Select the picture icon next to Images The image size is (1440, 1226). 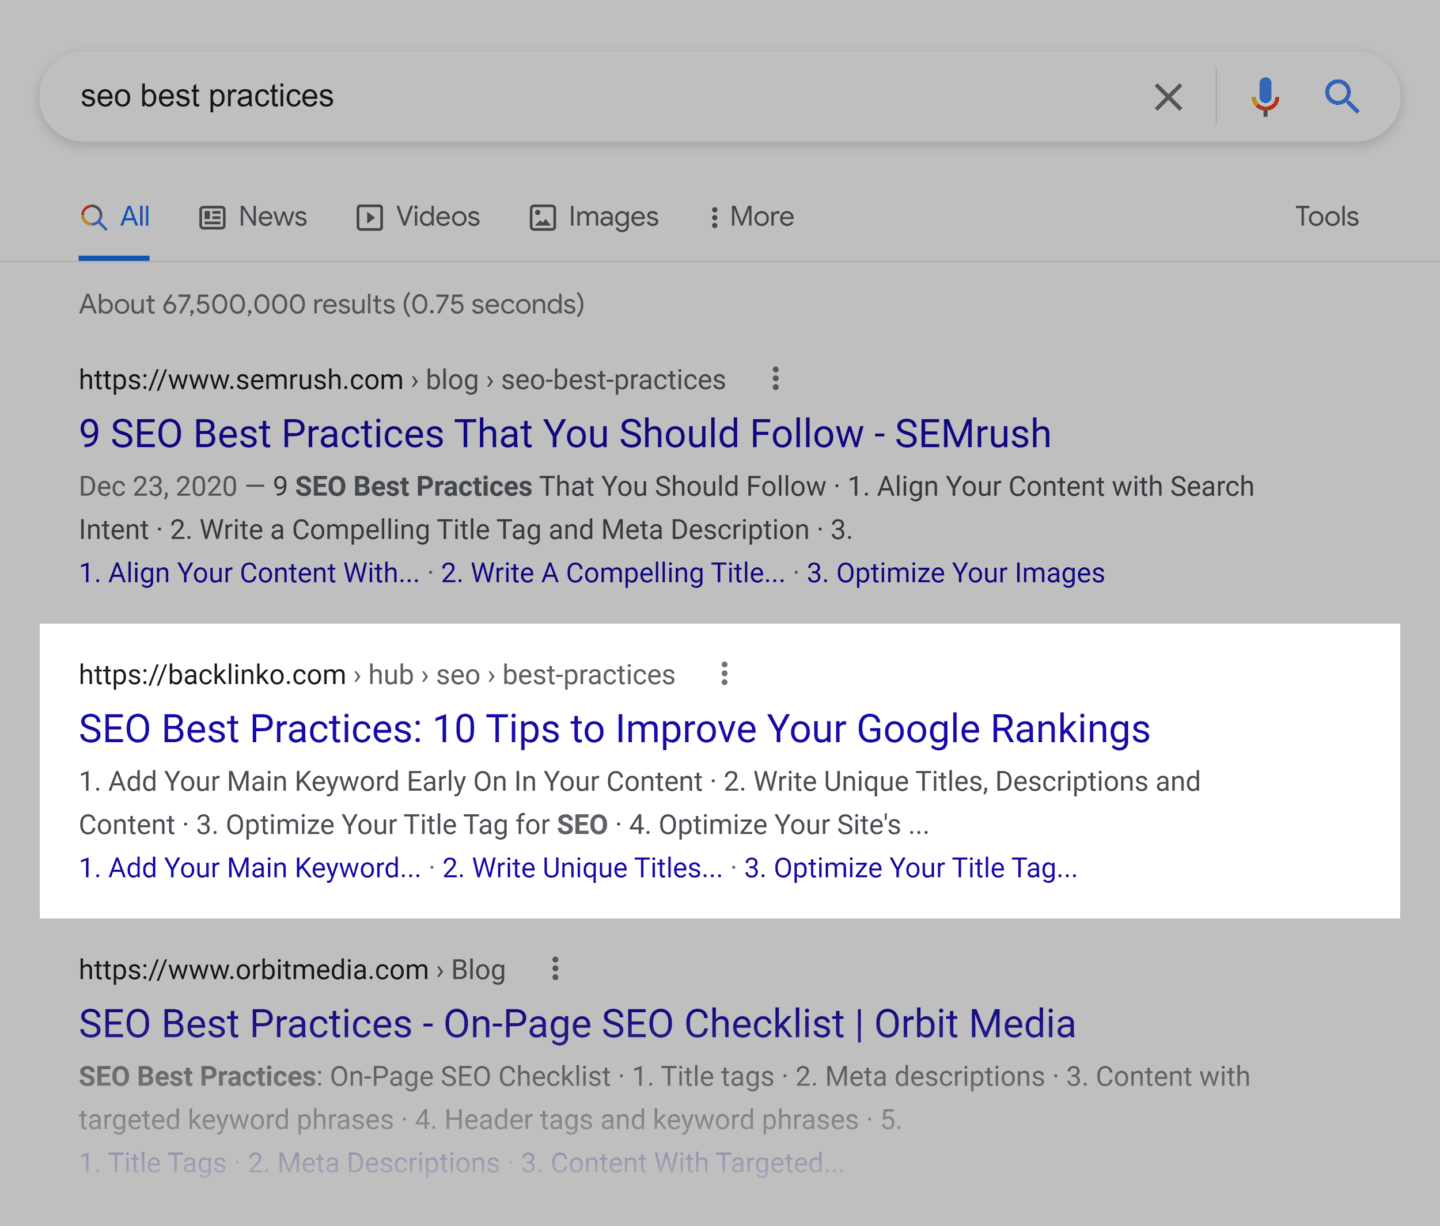pyautogui.click(x=541, y=216)
